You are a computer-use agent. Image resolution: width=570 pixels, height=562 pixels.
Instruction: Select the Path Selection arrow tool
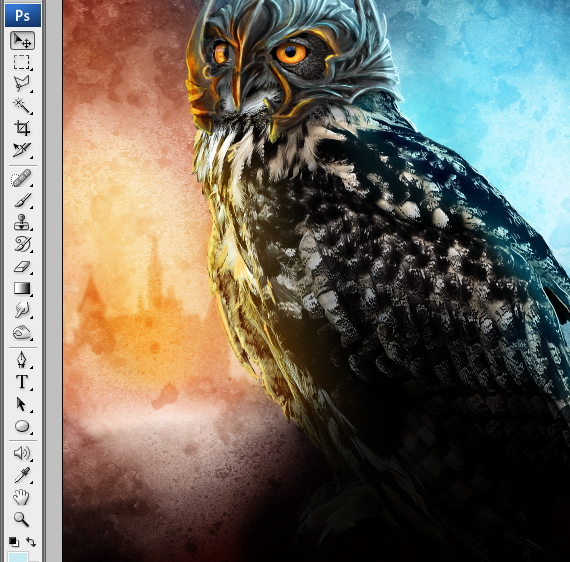click(22, 404)
